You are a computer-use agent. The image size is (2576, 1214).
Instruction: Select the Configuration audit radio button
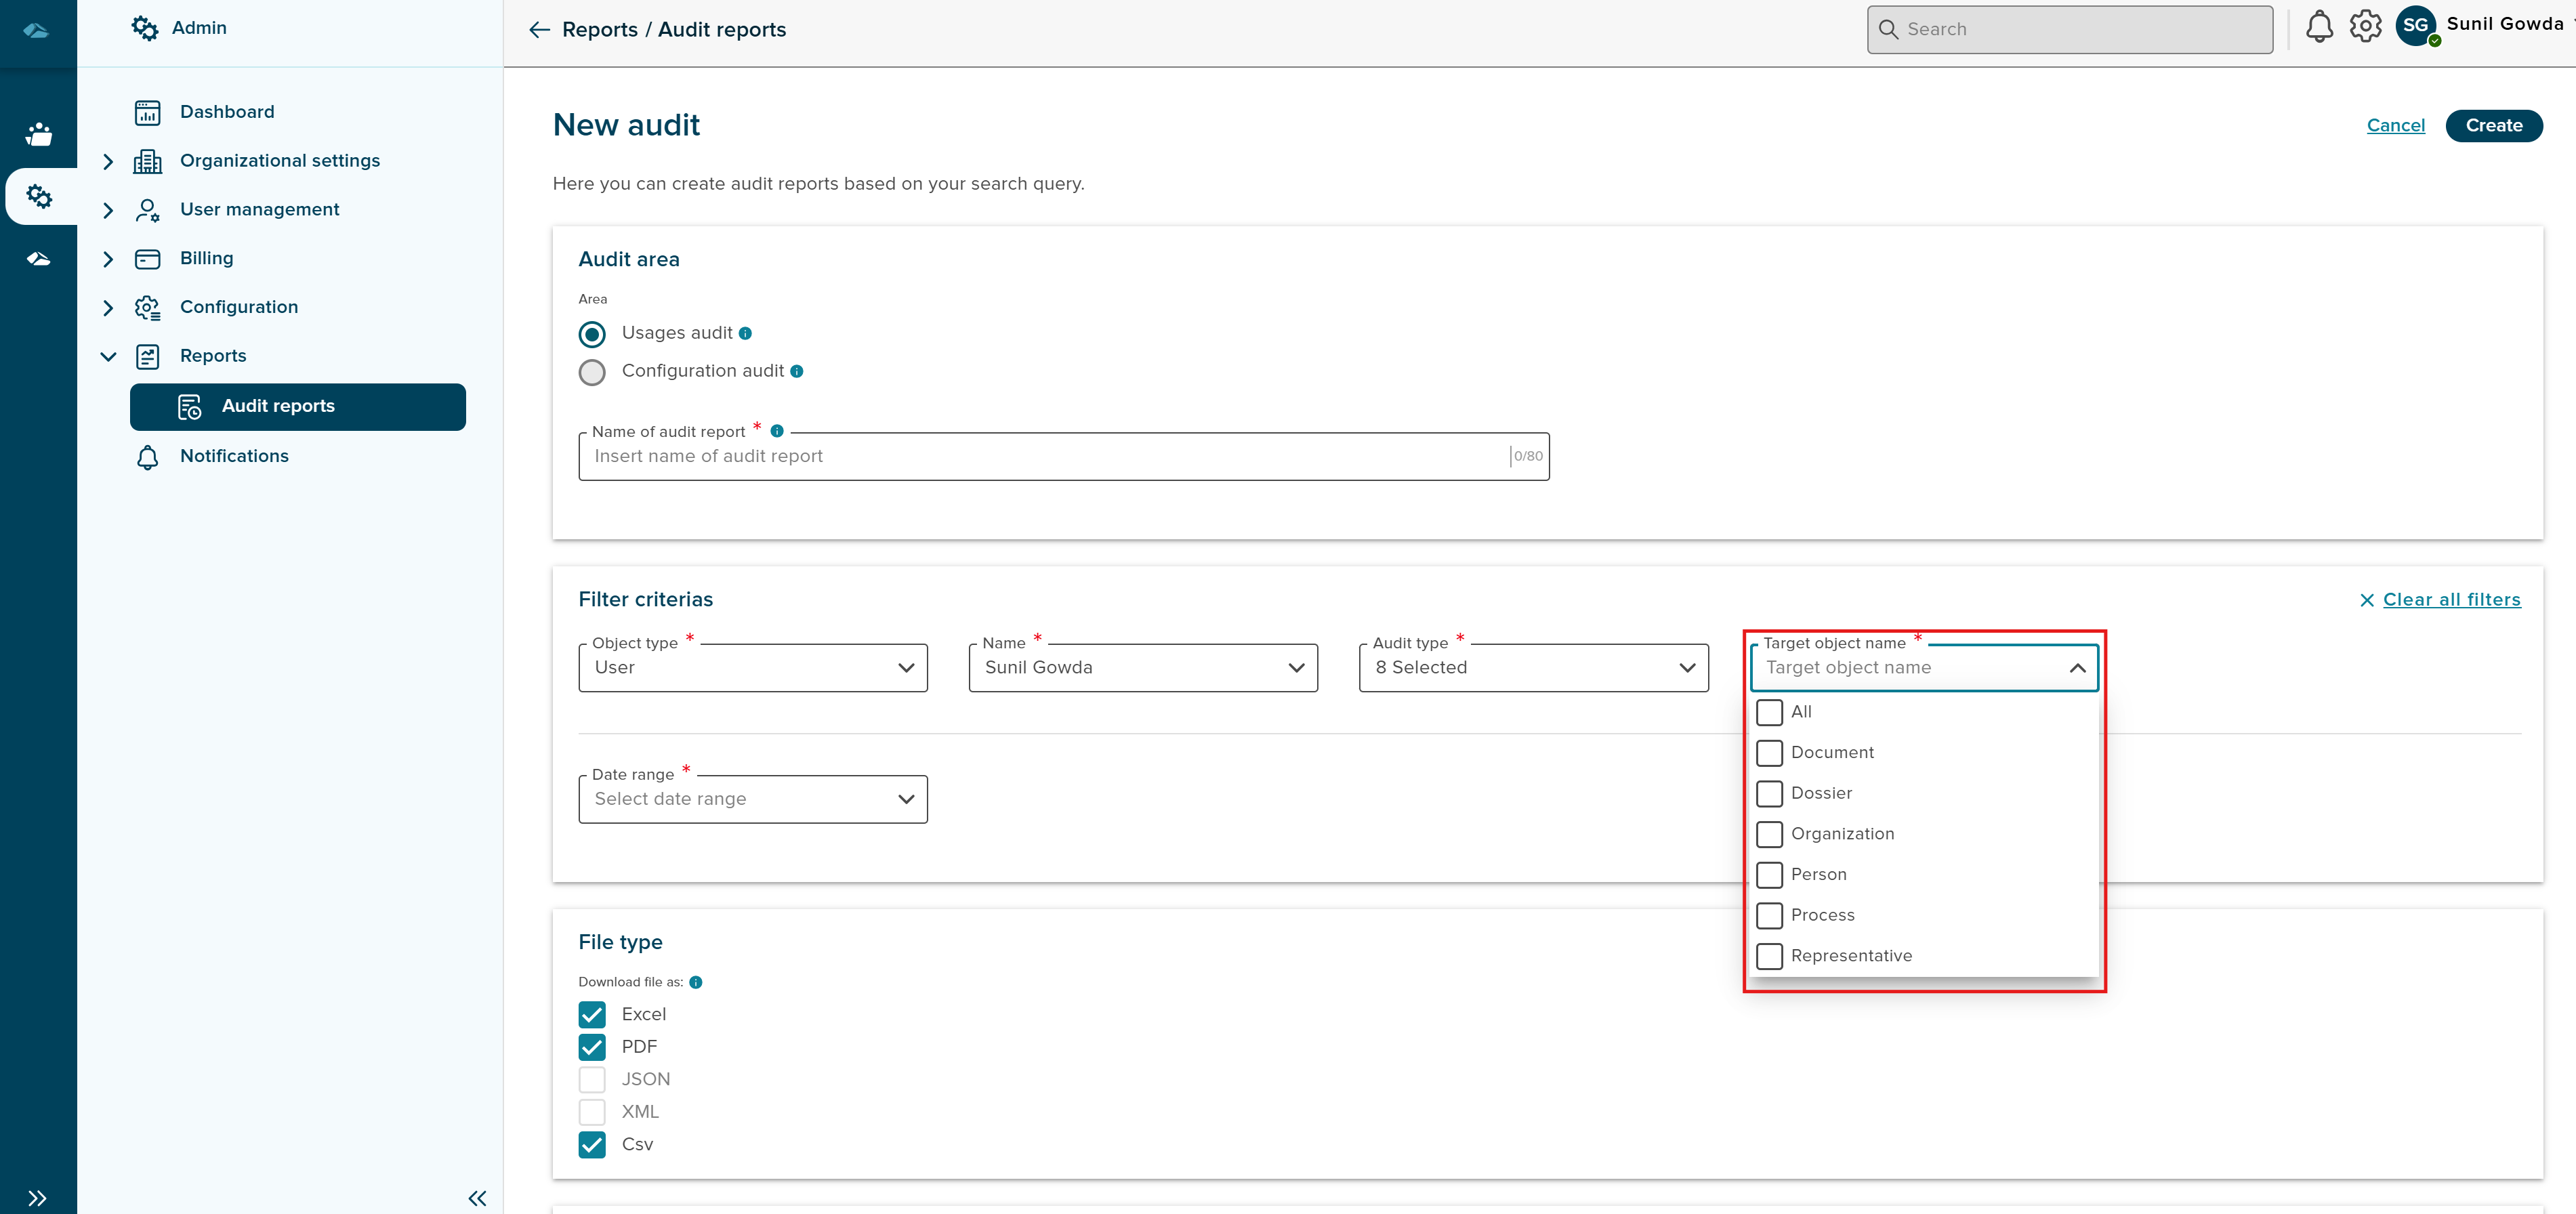click(592, 372)
